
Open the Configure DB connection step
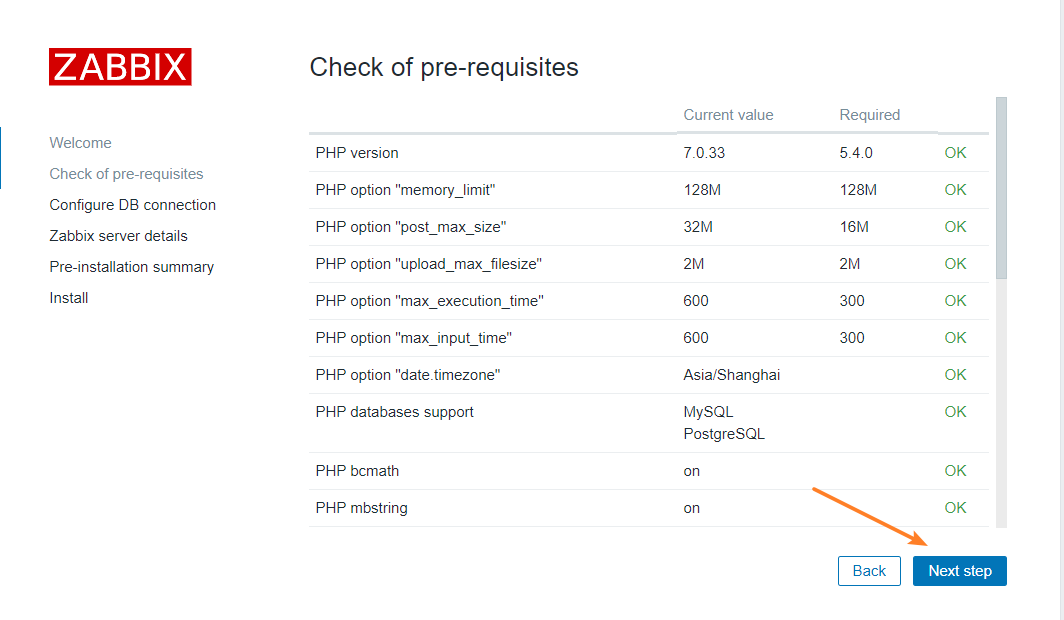point(132,204)
